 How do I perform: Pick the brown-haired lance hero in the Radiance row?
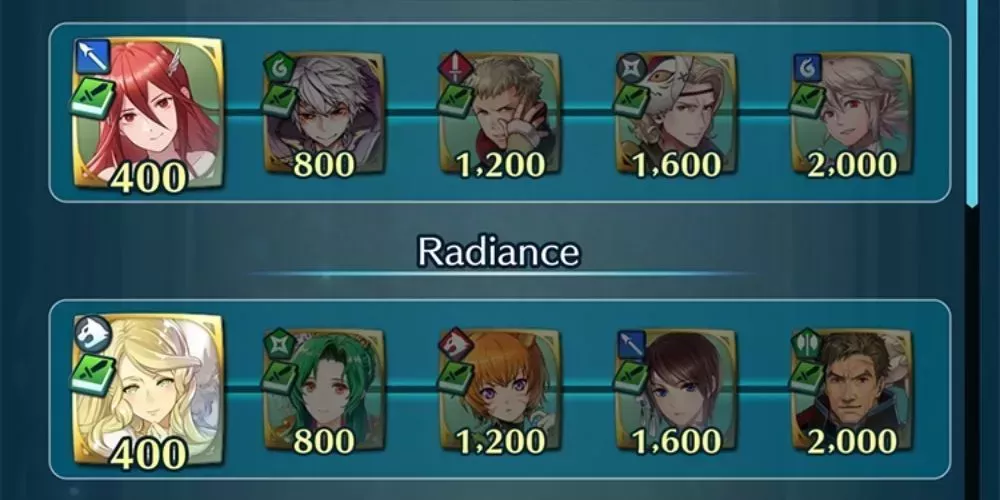pyautogui.click(x=676, y=390)
